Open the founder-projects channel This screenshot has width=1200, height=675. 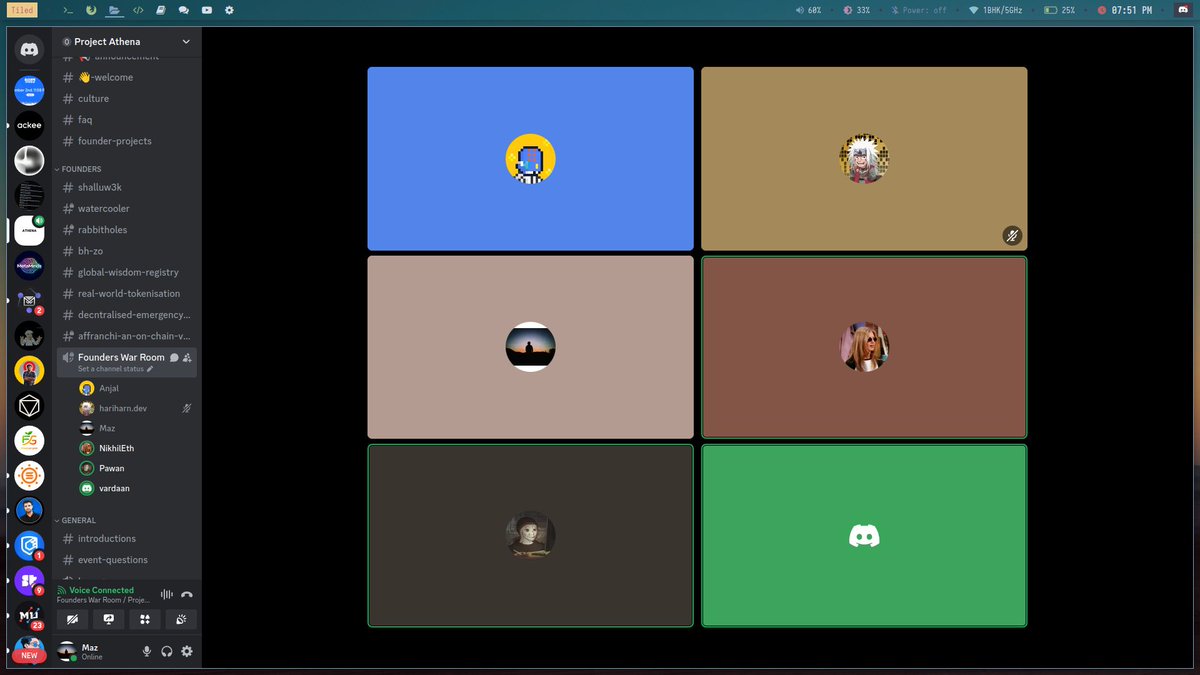point(127,141)
